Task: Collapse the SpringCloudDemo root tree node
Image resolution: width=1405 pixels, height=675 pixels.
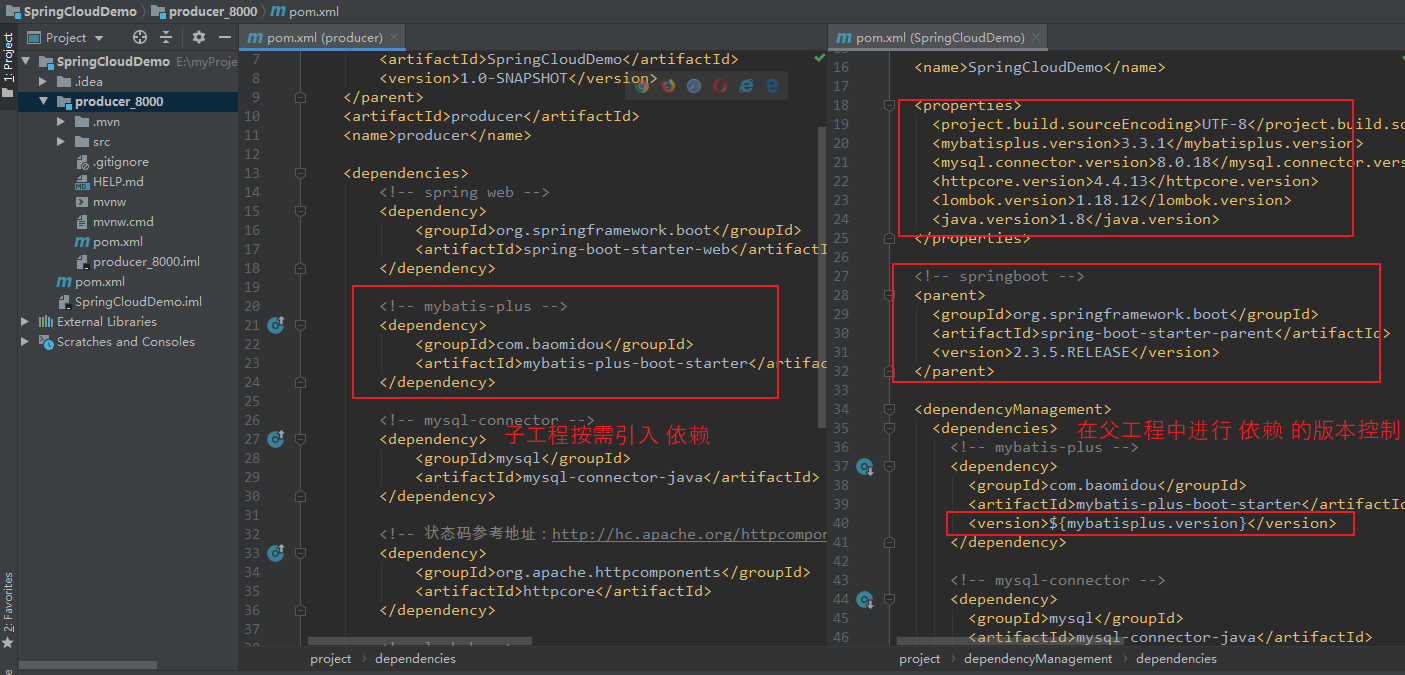Action: (27, 62)
